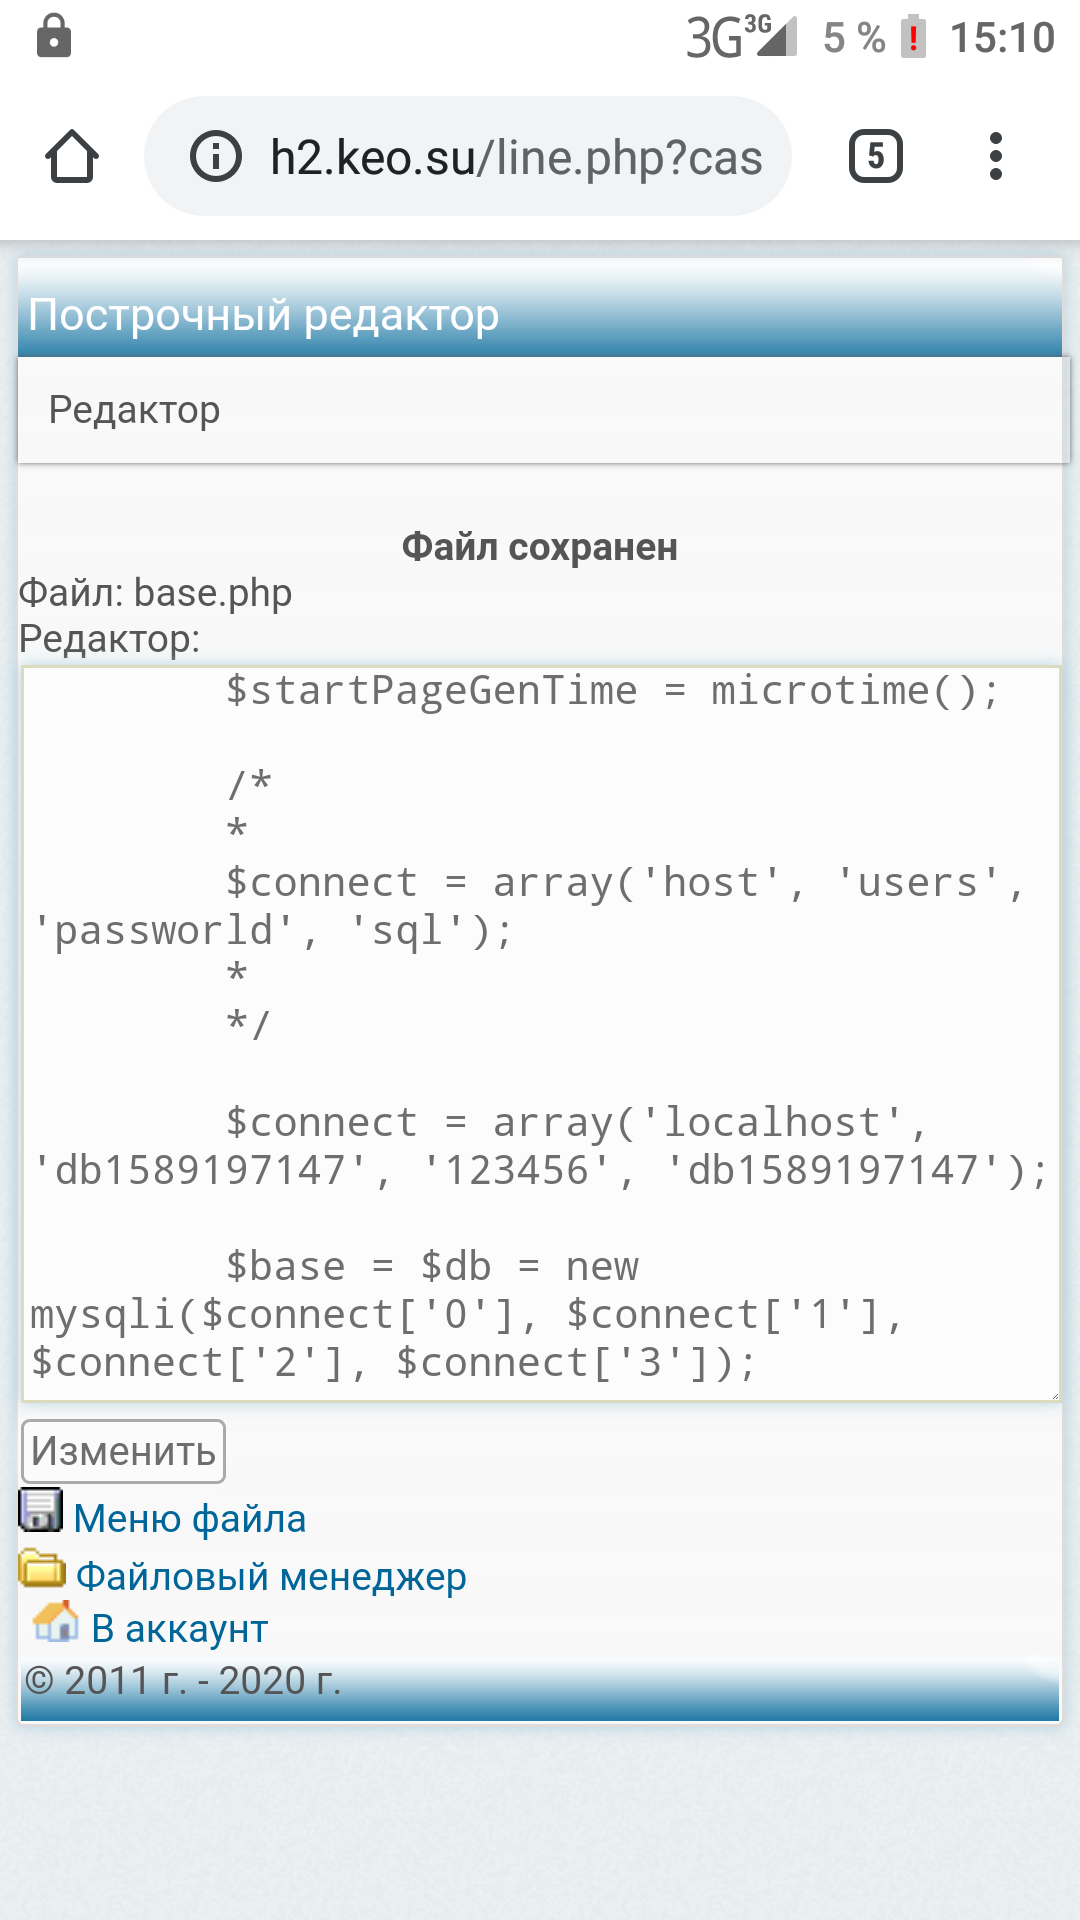Click the yellow folder icon
The image size is (1080, 1920).
(x=42, y=1569)
